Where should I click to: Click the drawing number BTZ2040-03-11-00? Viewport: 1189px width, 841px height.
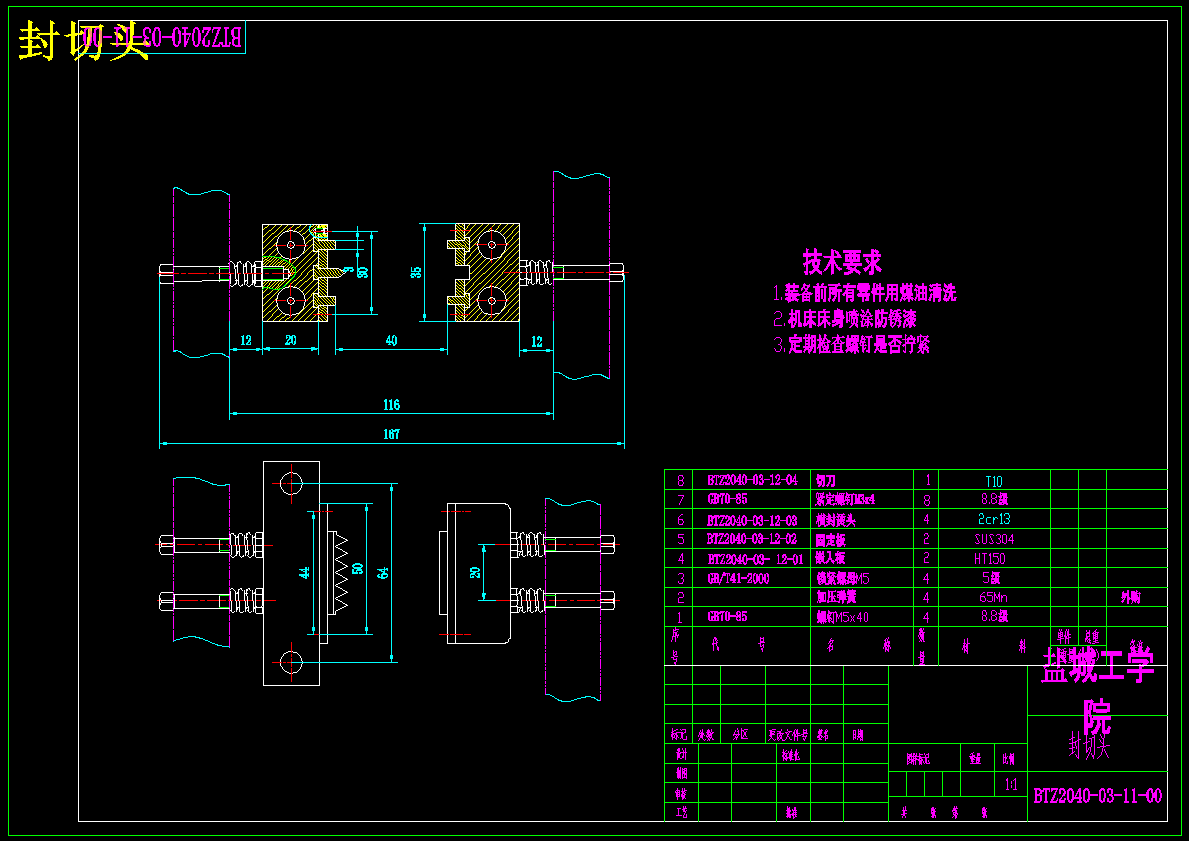click(x=1097, y=795)
